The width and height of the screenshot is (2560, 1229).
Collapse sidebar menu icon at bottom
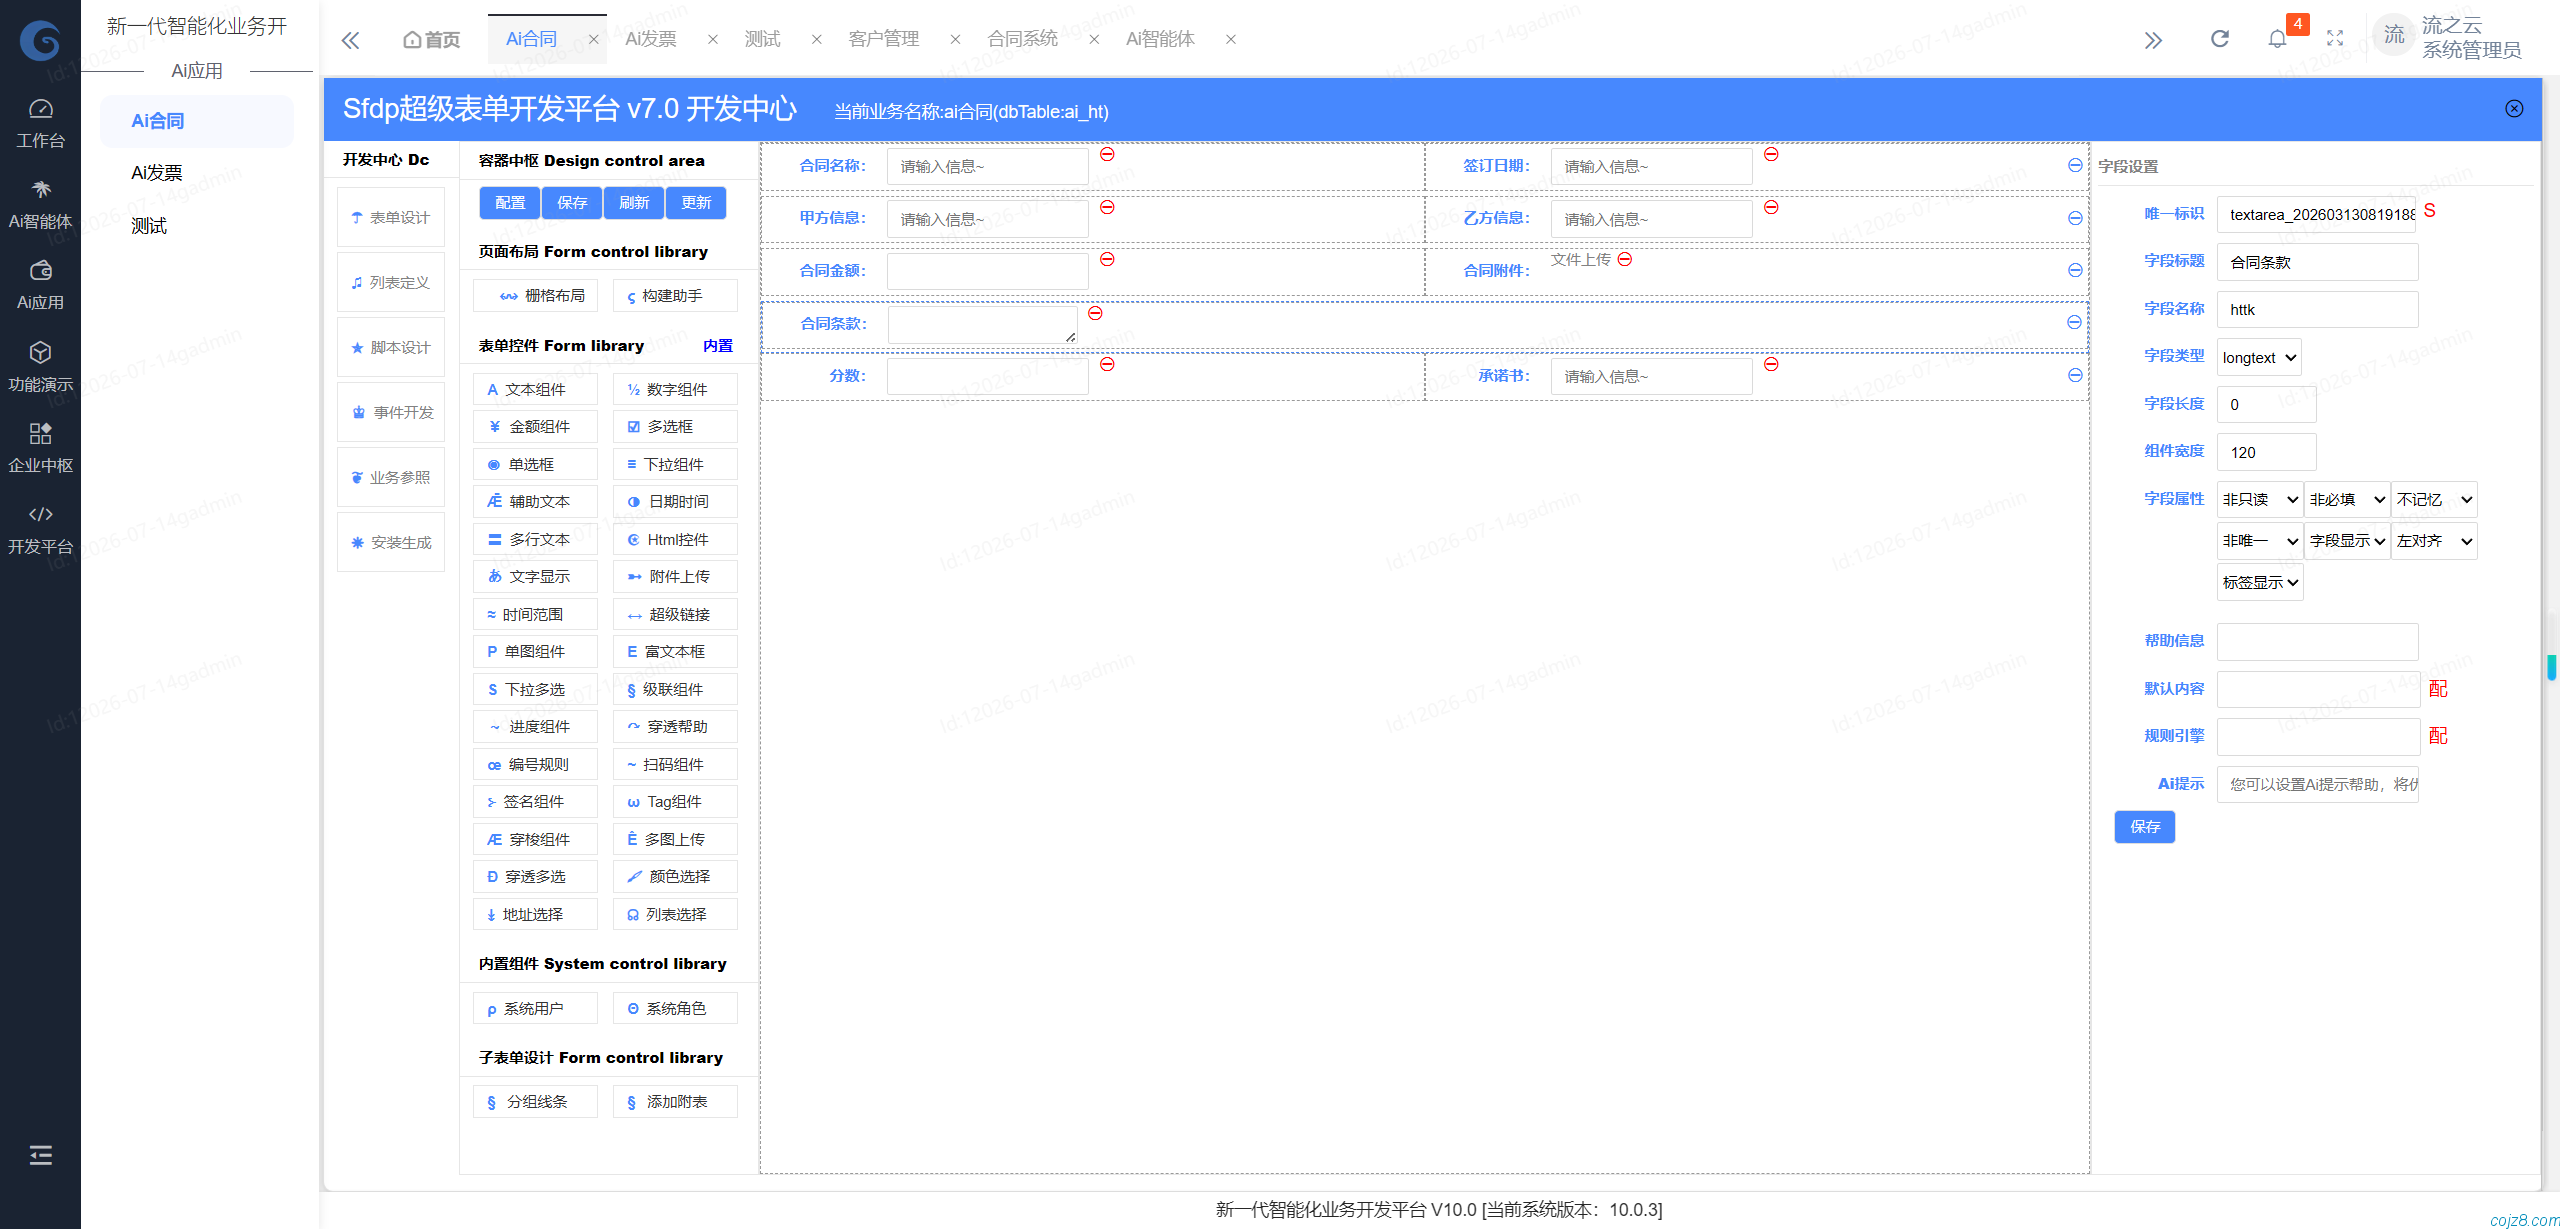40,1156
